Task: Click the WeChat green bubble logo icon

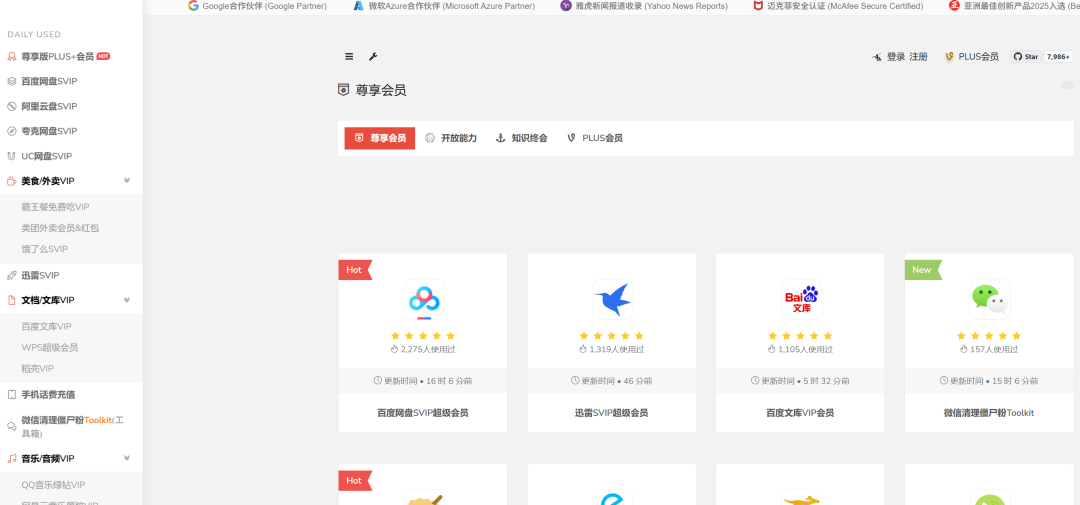Action: pyautogui.click(x=990, y=299)
